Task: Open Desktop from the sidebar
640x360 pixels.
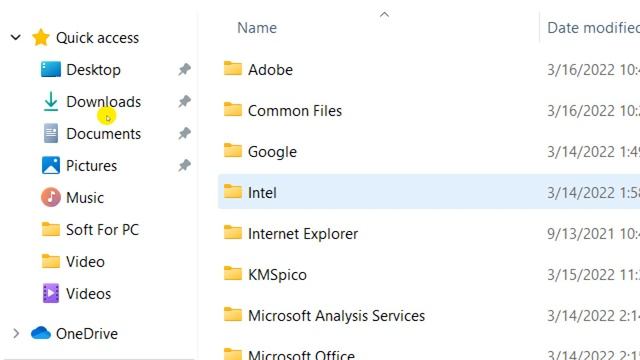Action: 93,70
